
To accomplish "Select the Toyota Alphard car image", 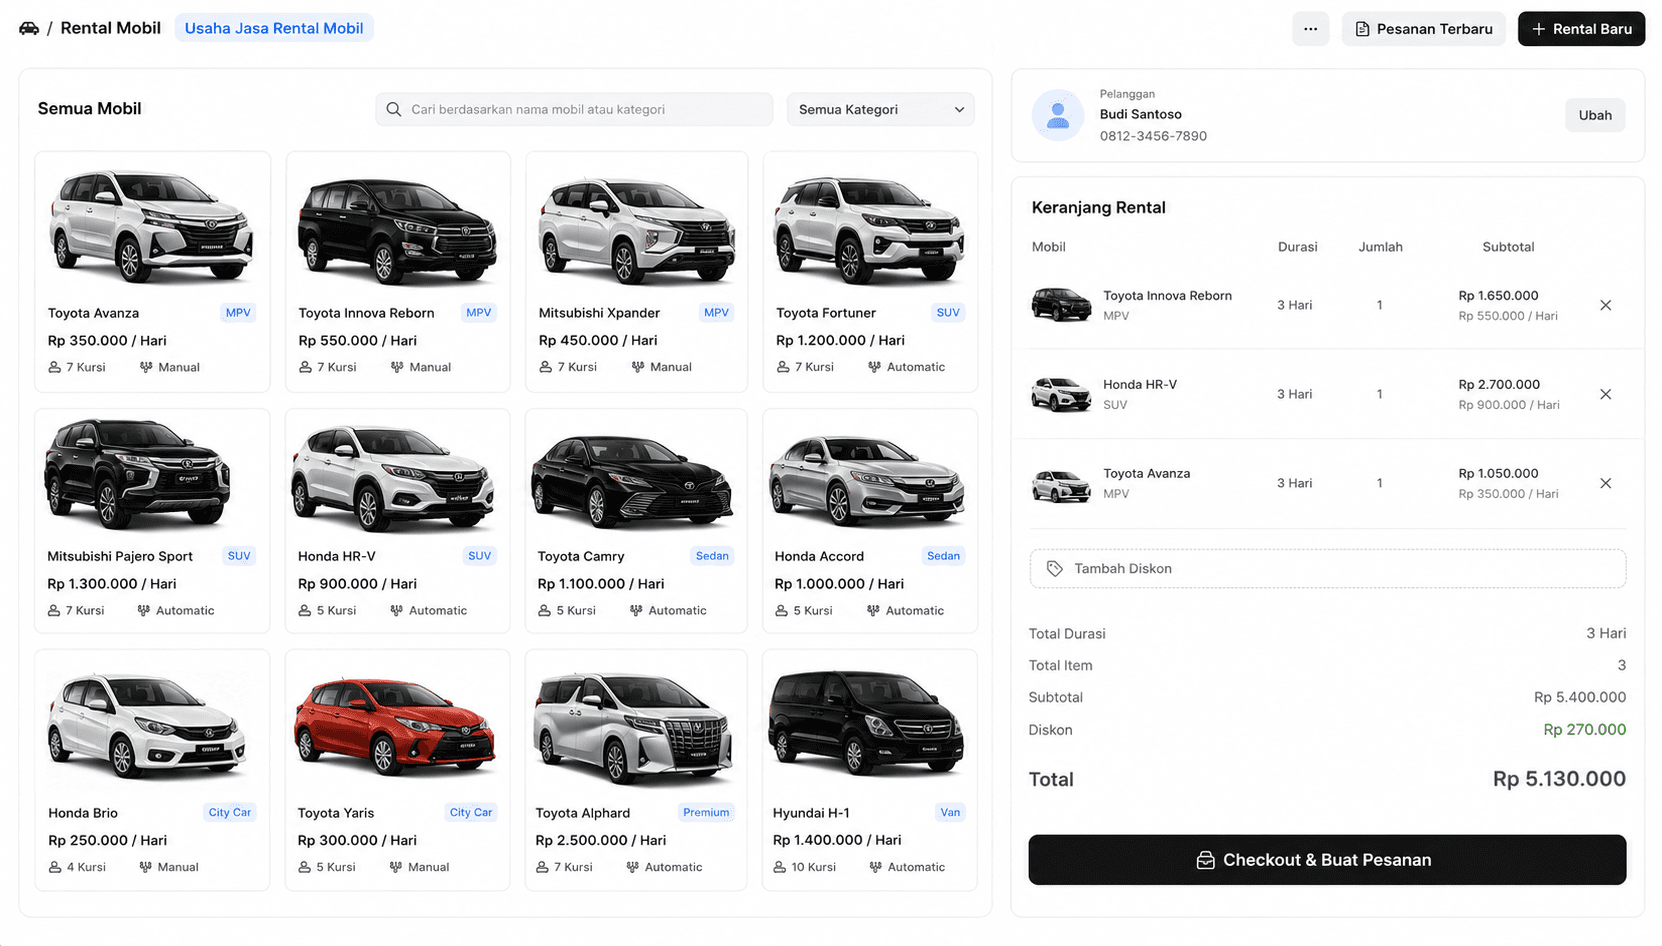I will click(635, 727).
